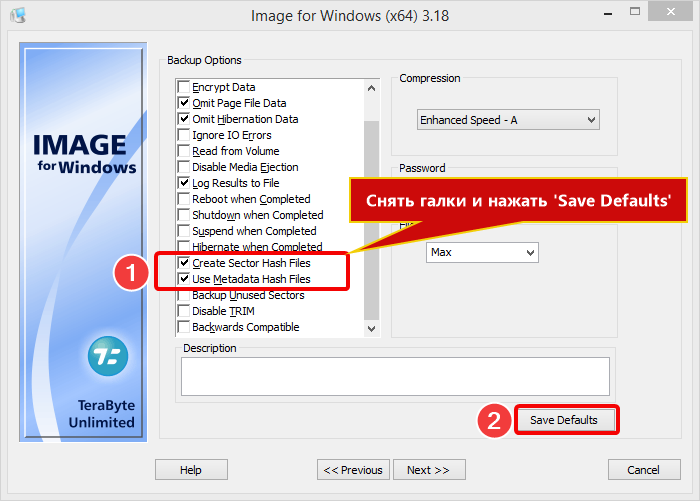This screenshot has width=700, height=501.
Task: Enable the Disable TRIM checkbox
Action: pos(183,311)
